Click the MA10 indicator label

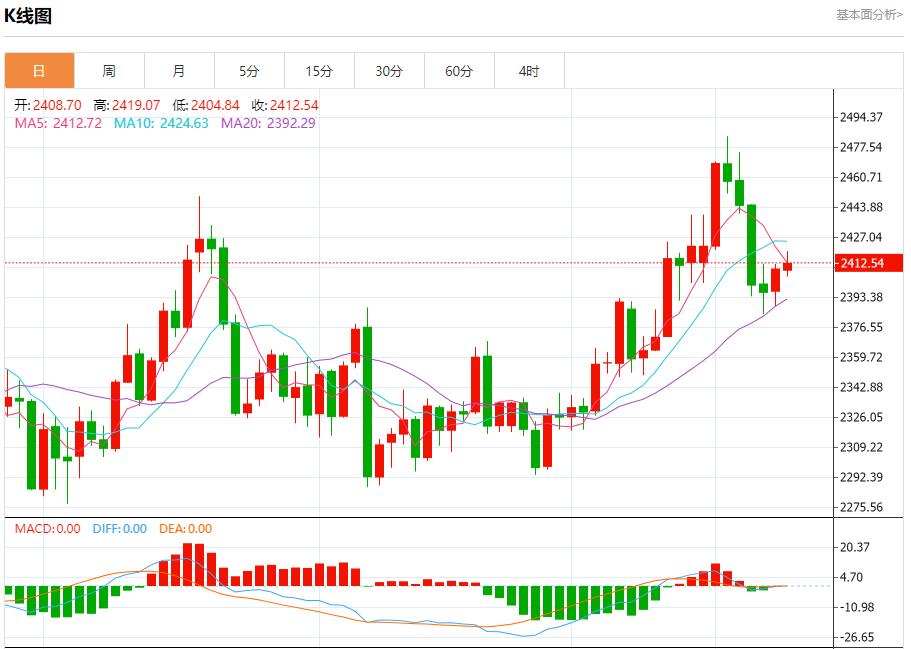pos(161,123)
